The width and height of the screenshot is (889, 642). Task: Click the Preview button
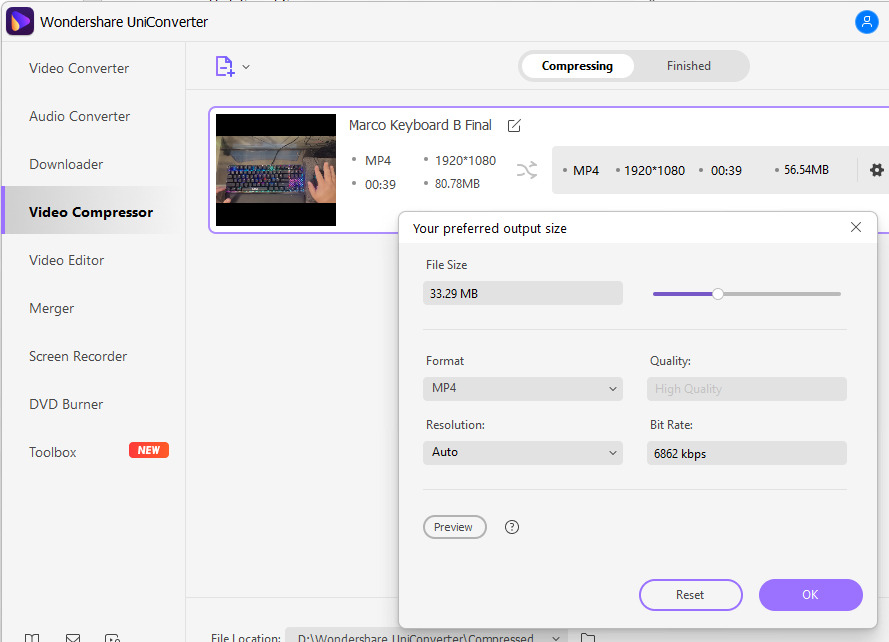pyautogui.click(x=455, y=527)
